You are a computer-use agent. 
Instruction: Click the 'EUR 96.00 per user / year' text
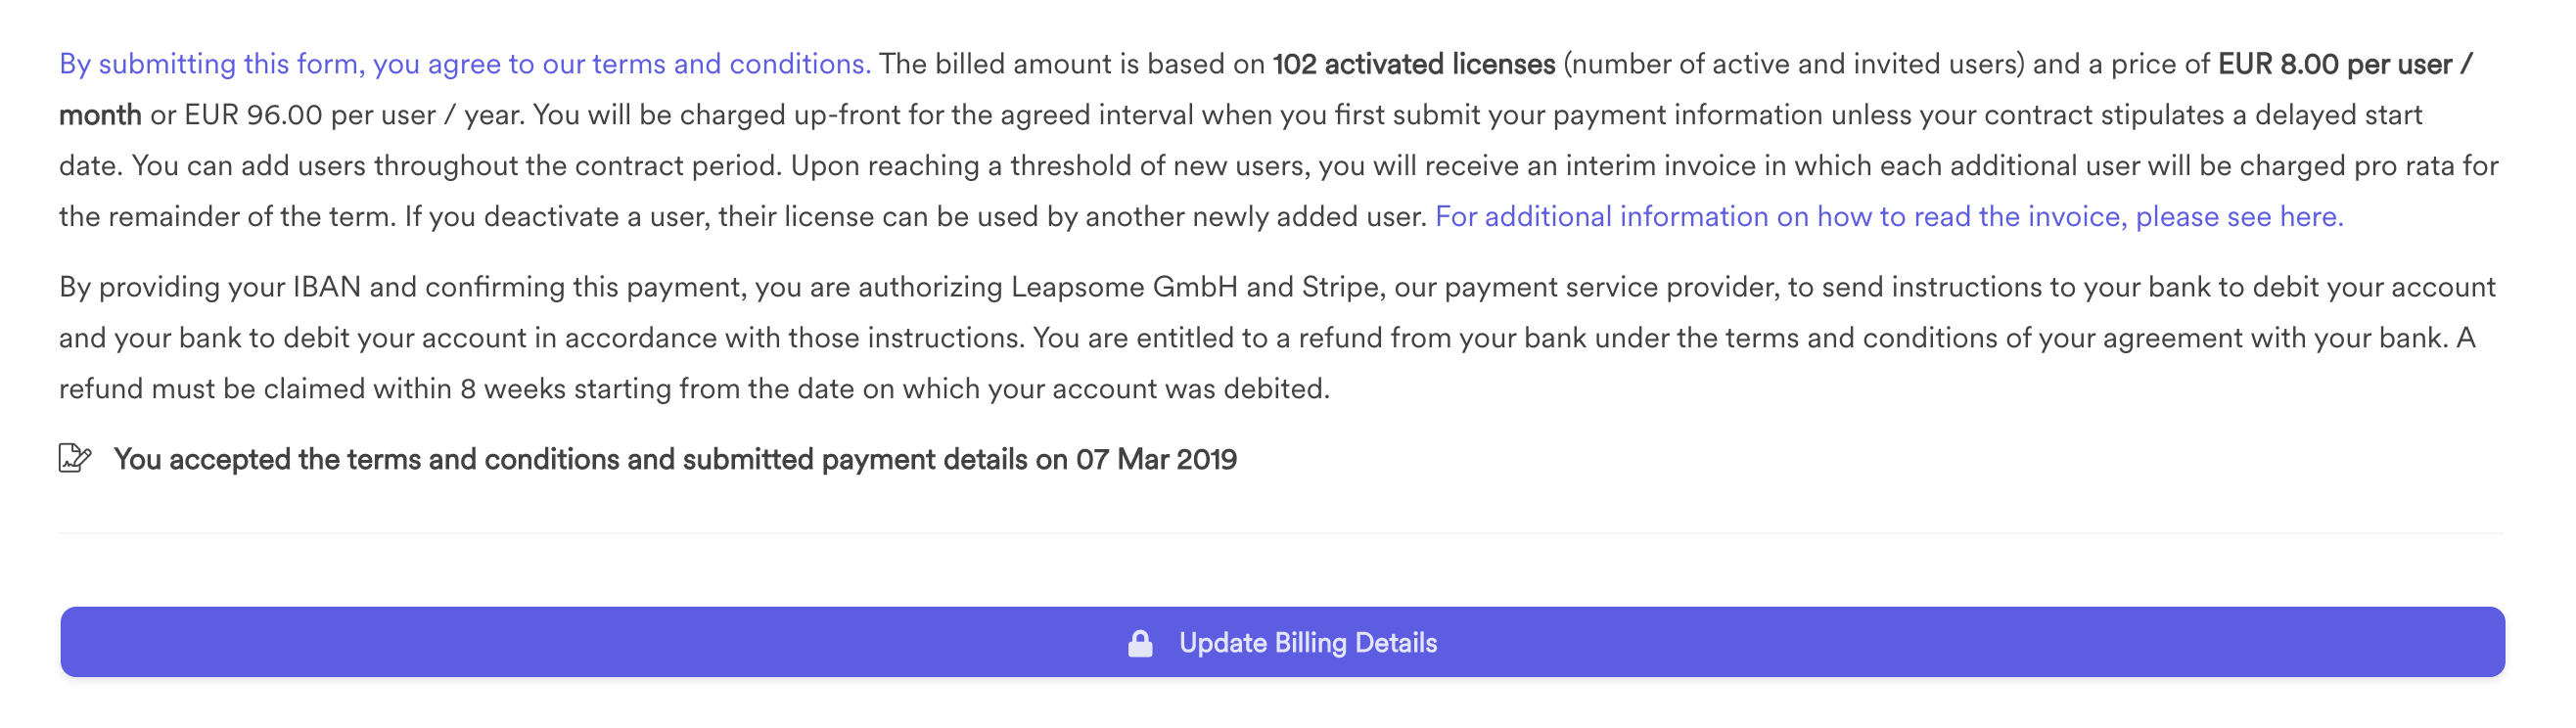354,115
